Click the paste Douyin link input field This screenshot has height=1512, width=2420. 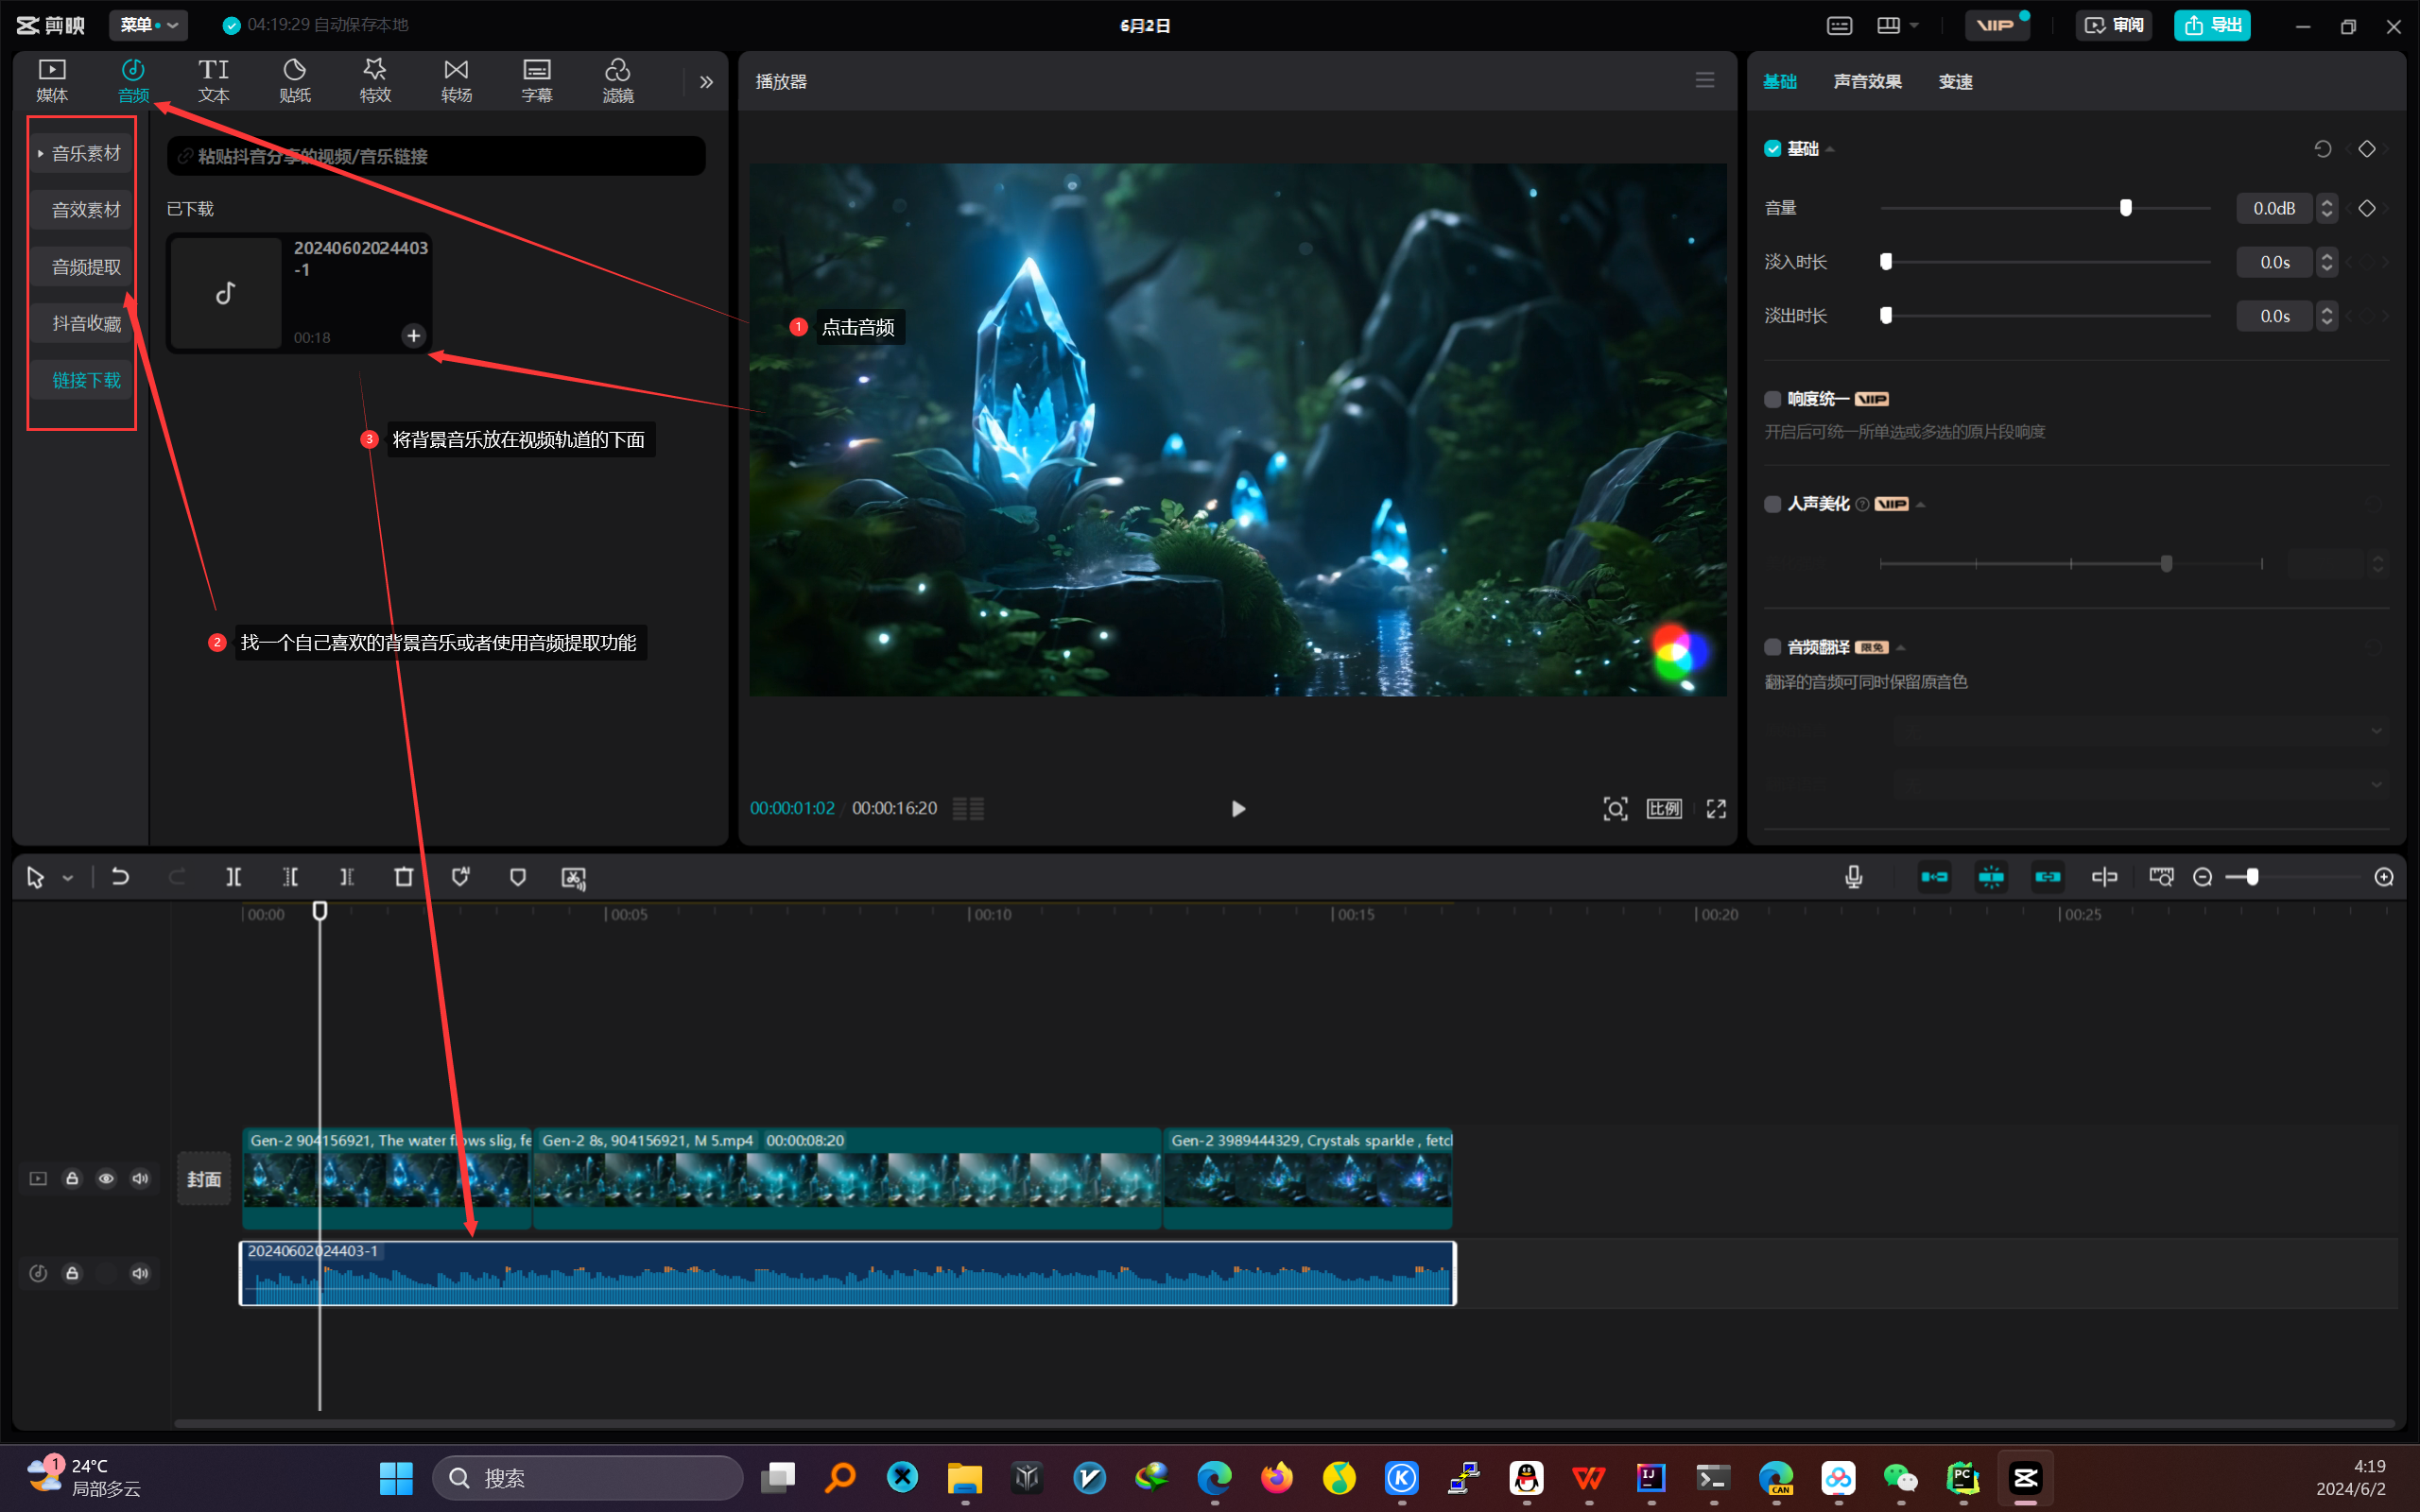tap(436, 156)
